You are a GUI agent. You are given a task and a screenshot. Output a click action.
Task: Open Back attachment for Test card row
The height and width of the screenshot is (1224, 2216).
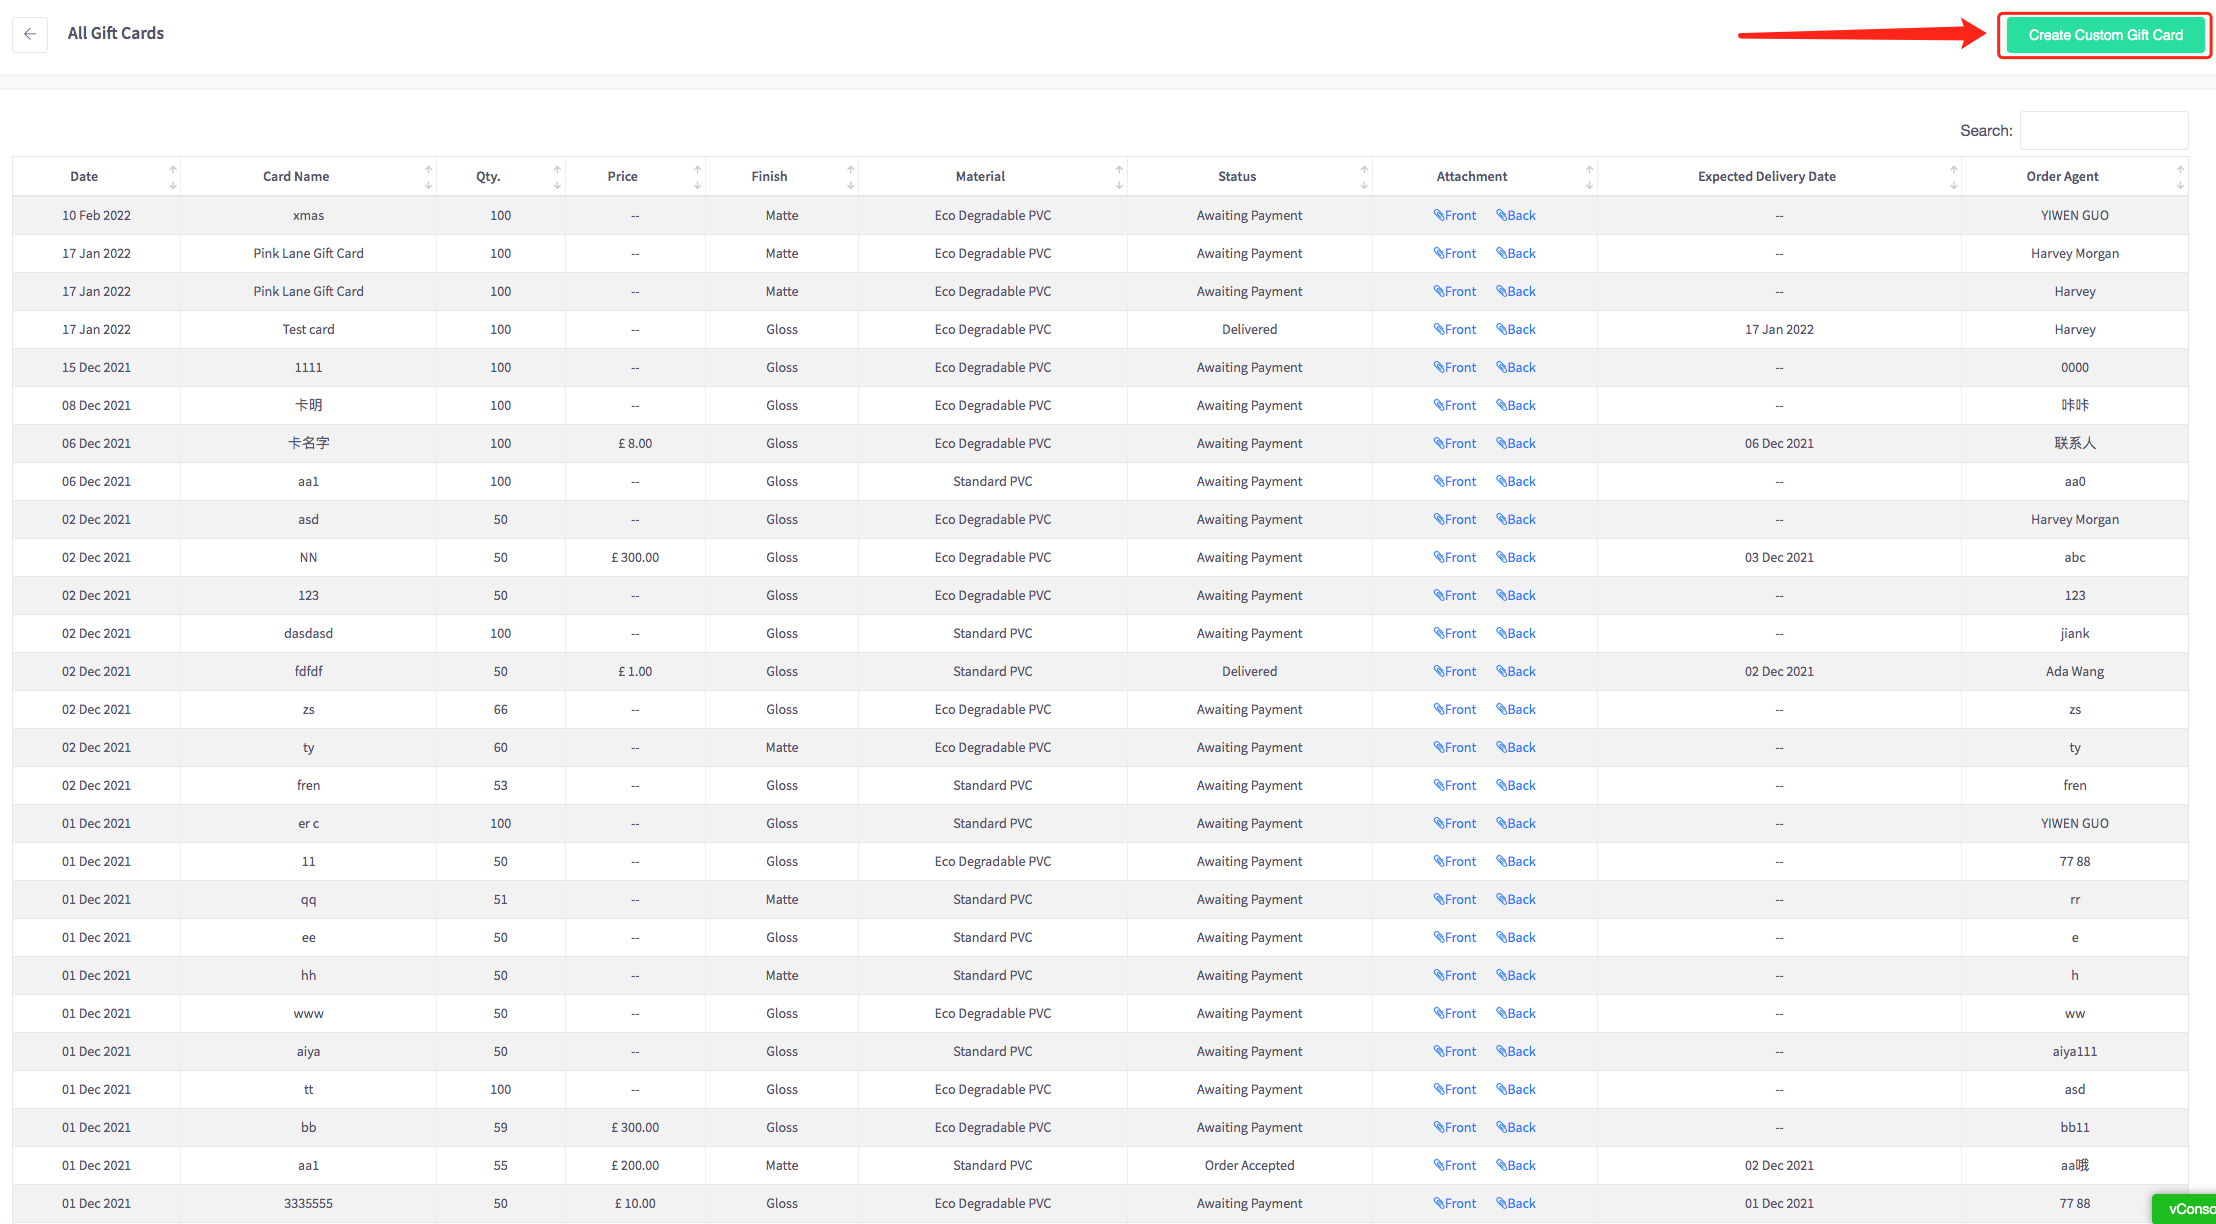coord(1516,330)
